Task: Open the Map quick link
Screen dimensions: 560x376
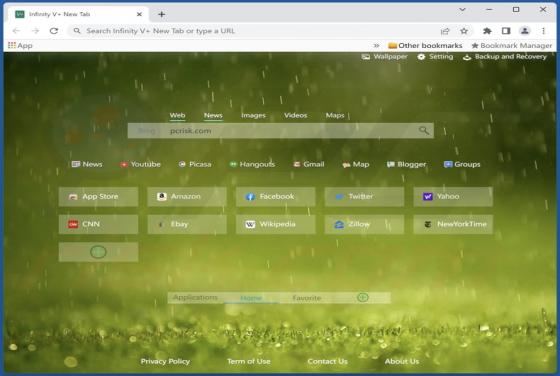Action: pyautogui.click(x=355, y=164)
